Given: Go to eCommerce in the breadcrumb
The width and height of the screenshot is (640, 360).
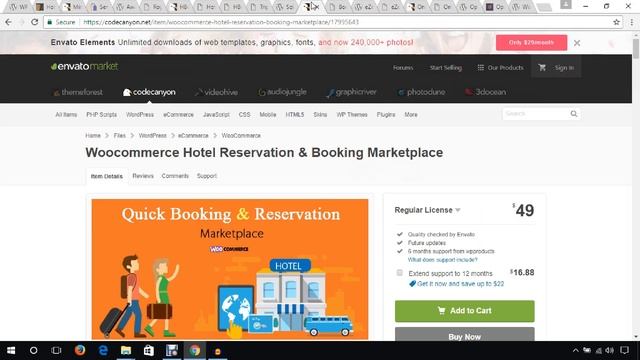Looking at the screenshot, I should [x=193, y=136].
